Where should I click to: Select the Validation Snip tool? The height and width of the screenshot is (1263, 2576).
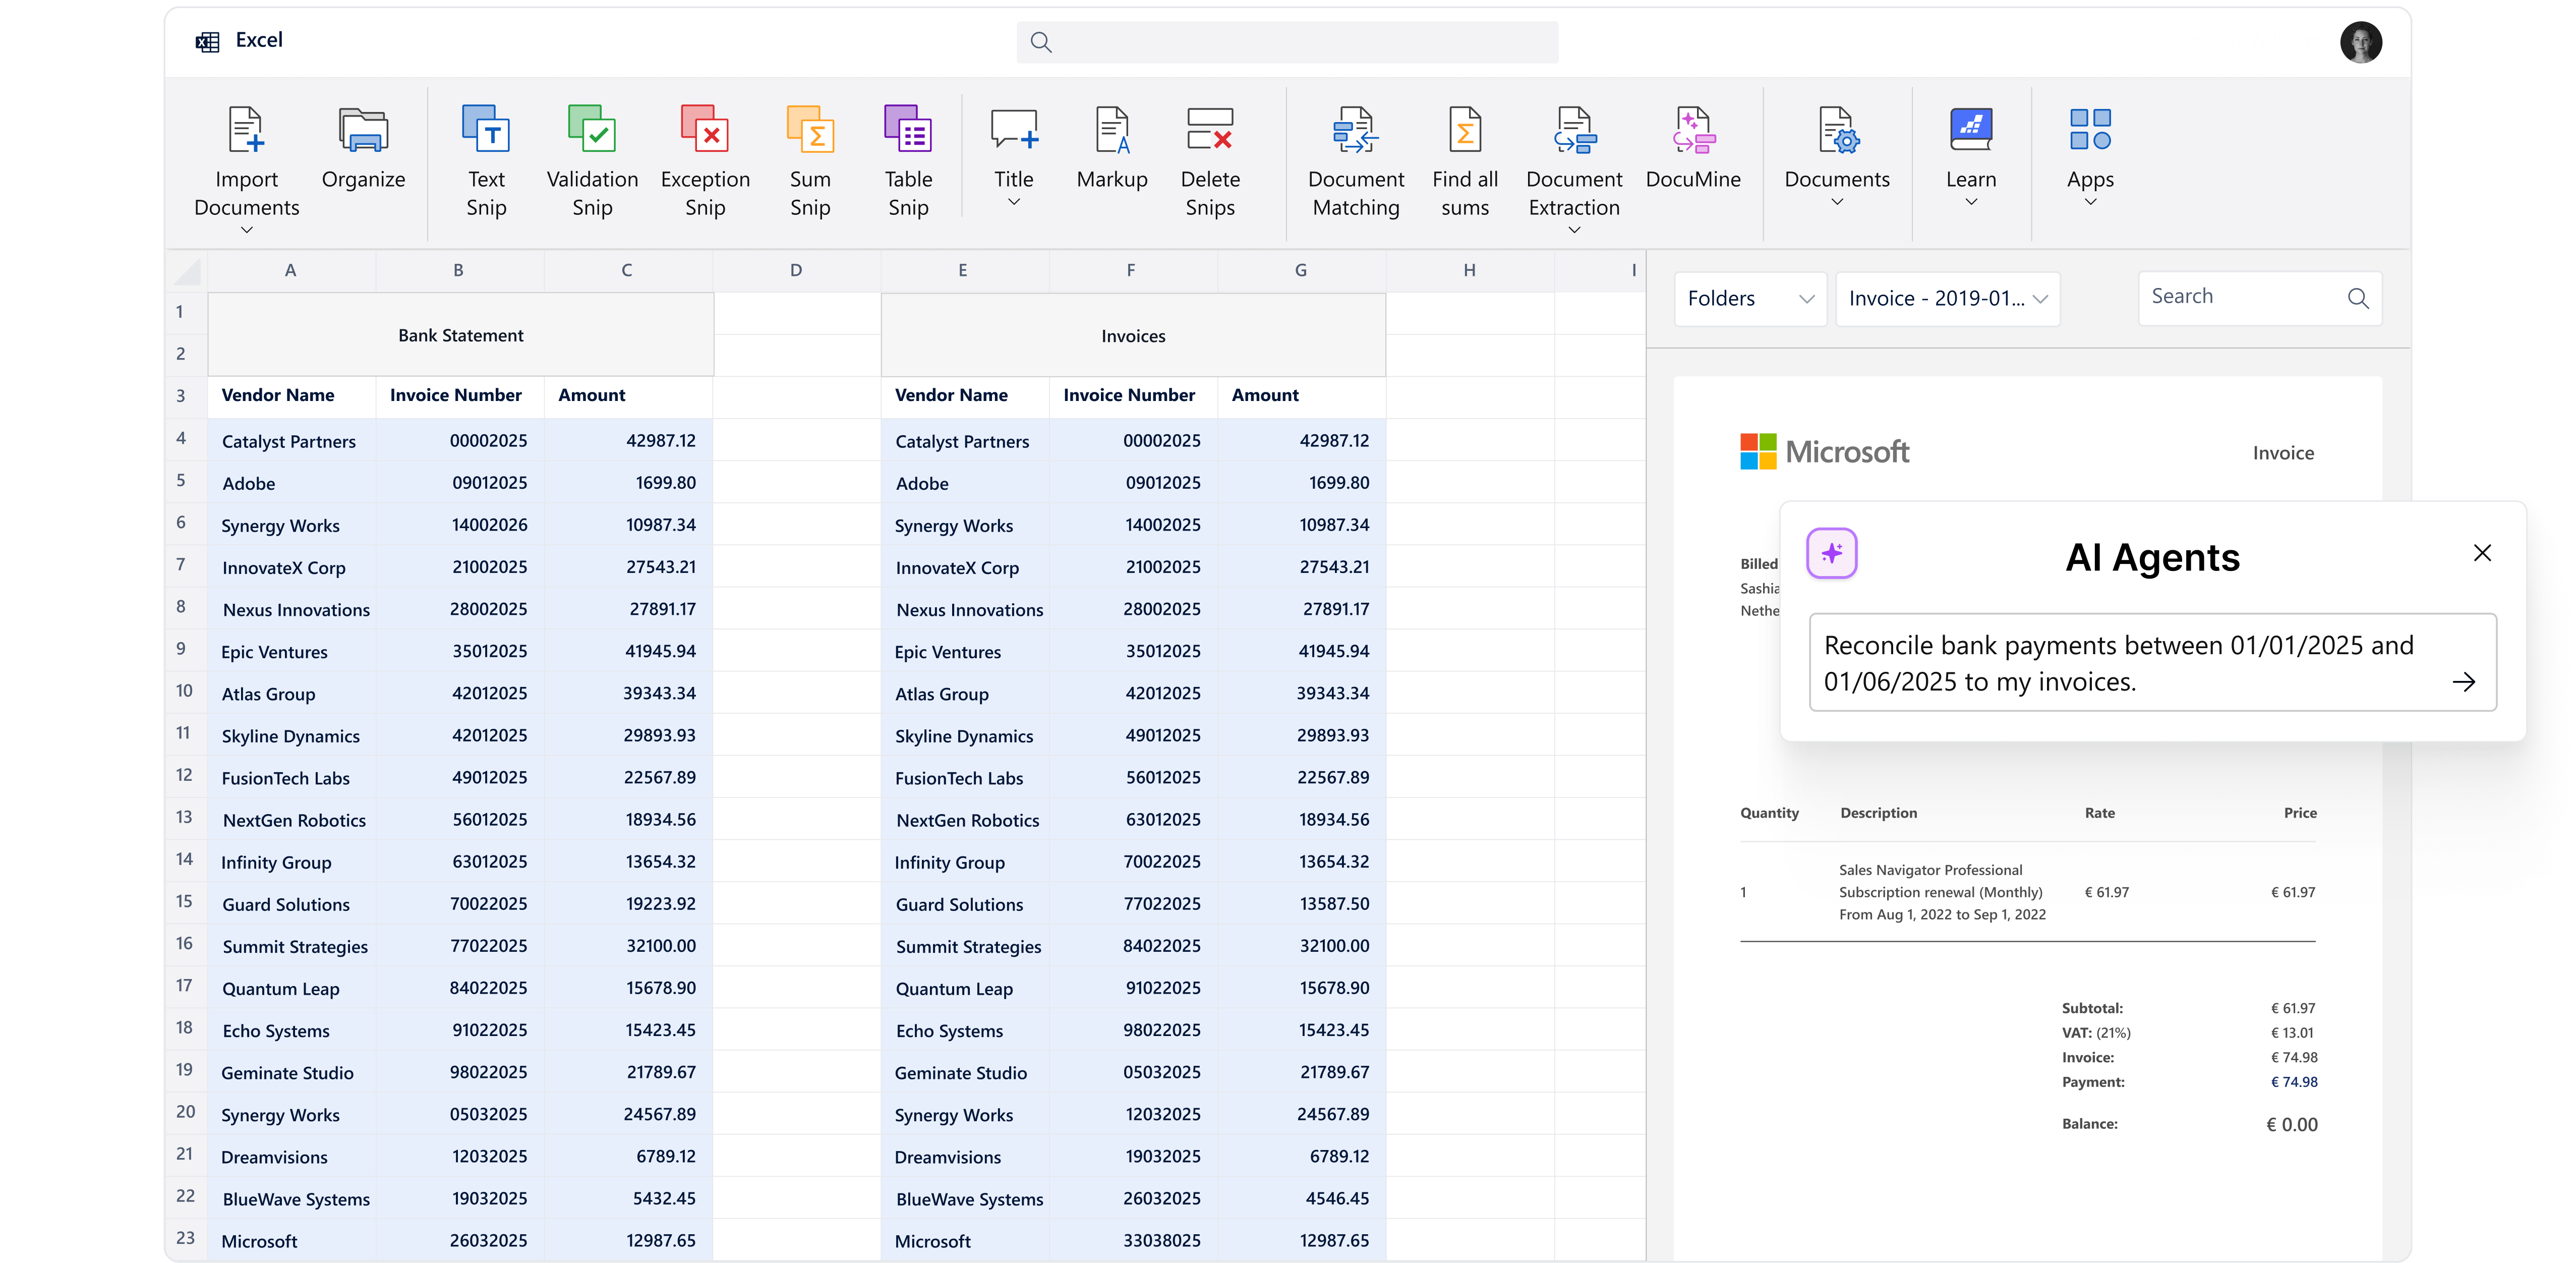click(x=592, y=130)
